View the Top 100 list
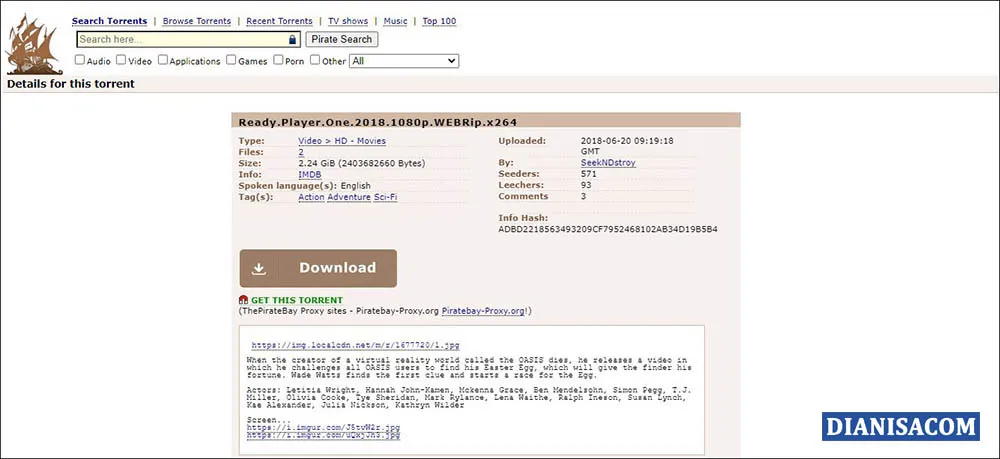The width and height of the screenshot is (1000, 459). [x=439, y=21]
